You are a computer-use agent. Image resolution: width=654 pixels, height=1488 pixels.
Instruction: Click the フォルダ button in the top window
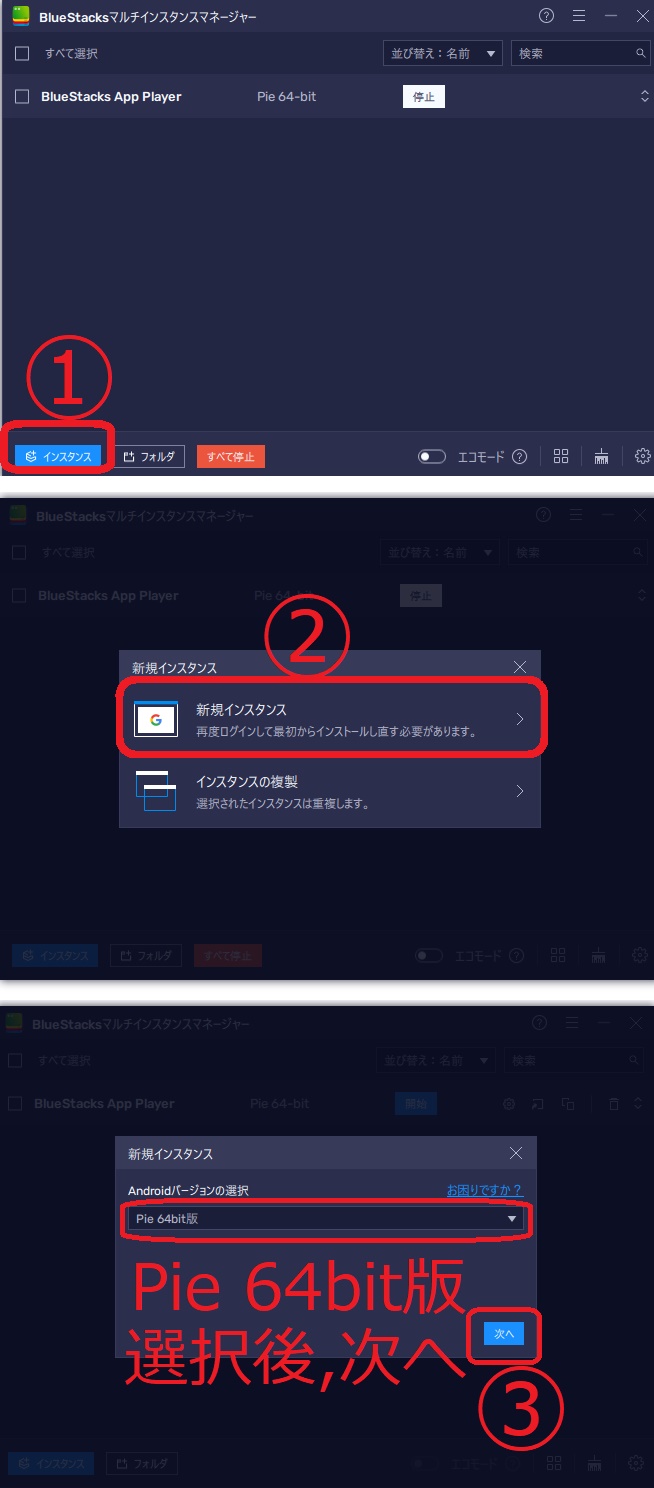[x=149, y=457]
